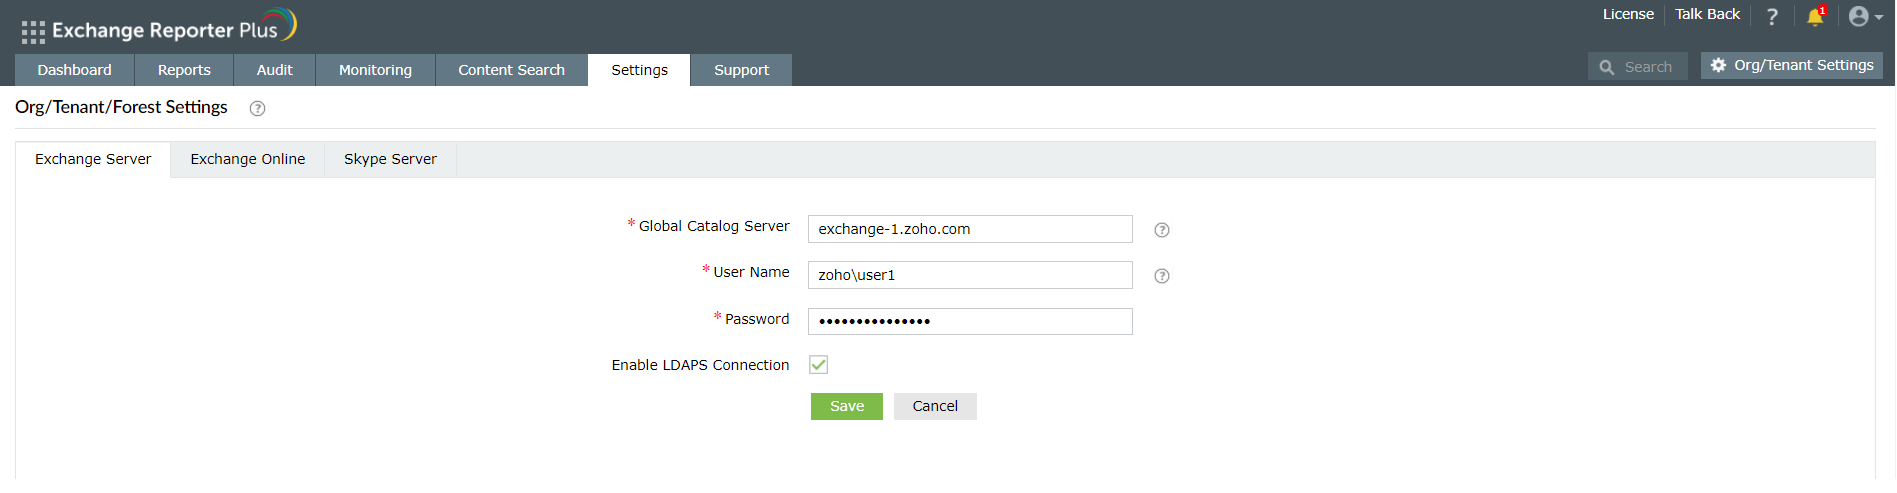Click the Org/Tenant Settings gear button
The height and width of the screenshot is (493, 1897).
(x=1791, y=66)
